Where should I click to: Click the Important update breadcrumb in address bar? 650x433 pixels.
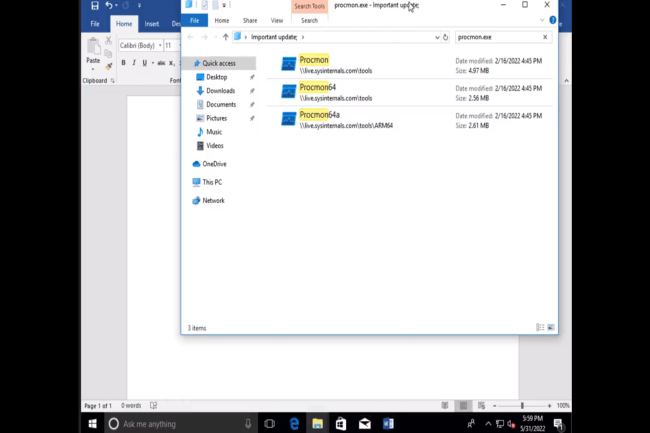pos(274,37)
